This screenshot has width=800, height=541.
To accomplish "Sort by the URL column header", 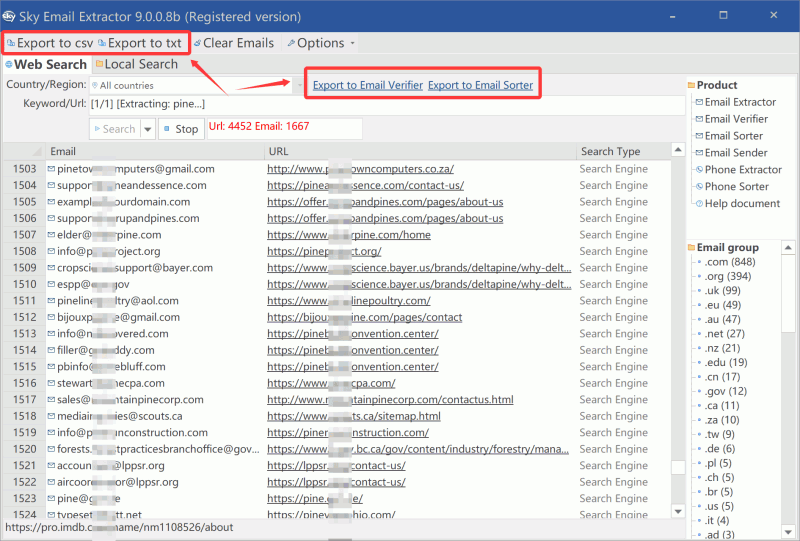I will pos(420,152).
